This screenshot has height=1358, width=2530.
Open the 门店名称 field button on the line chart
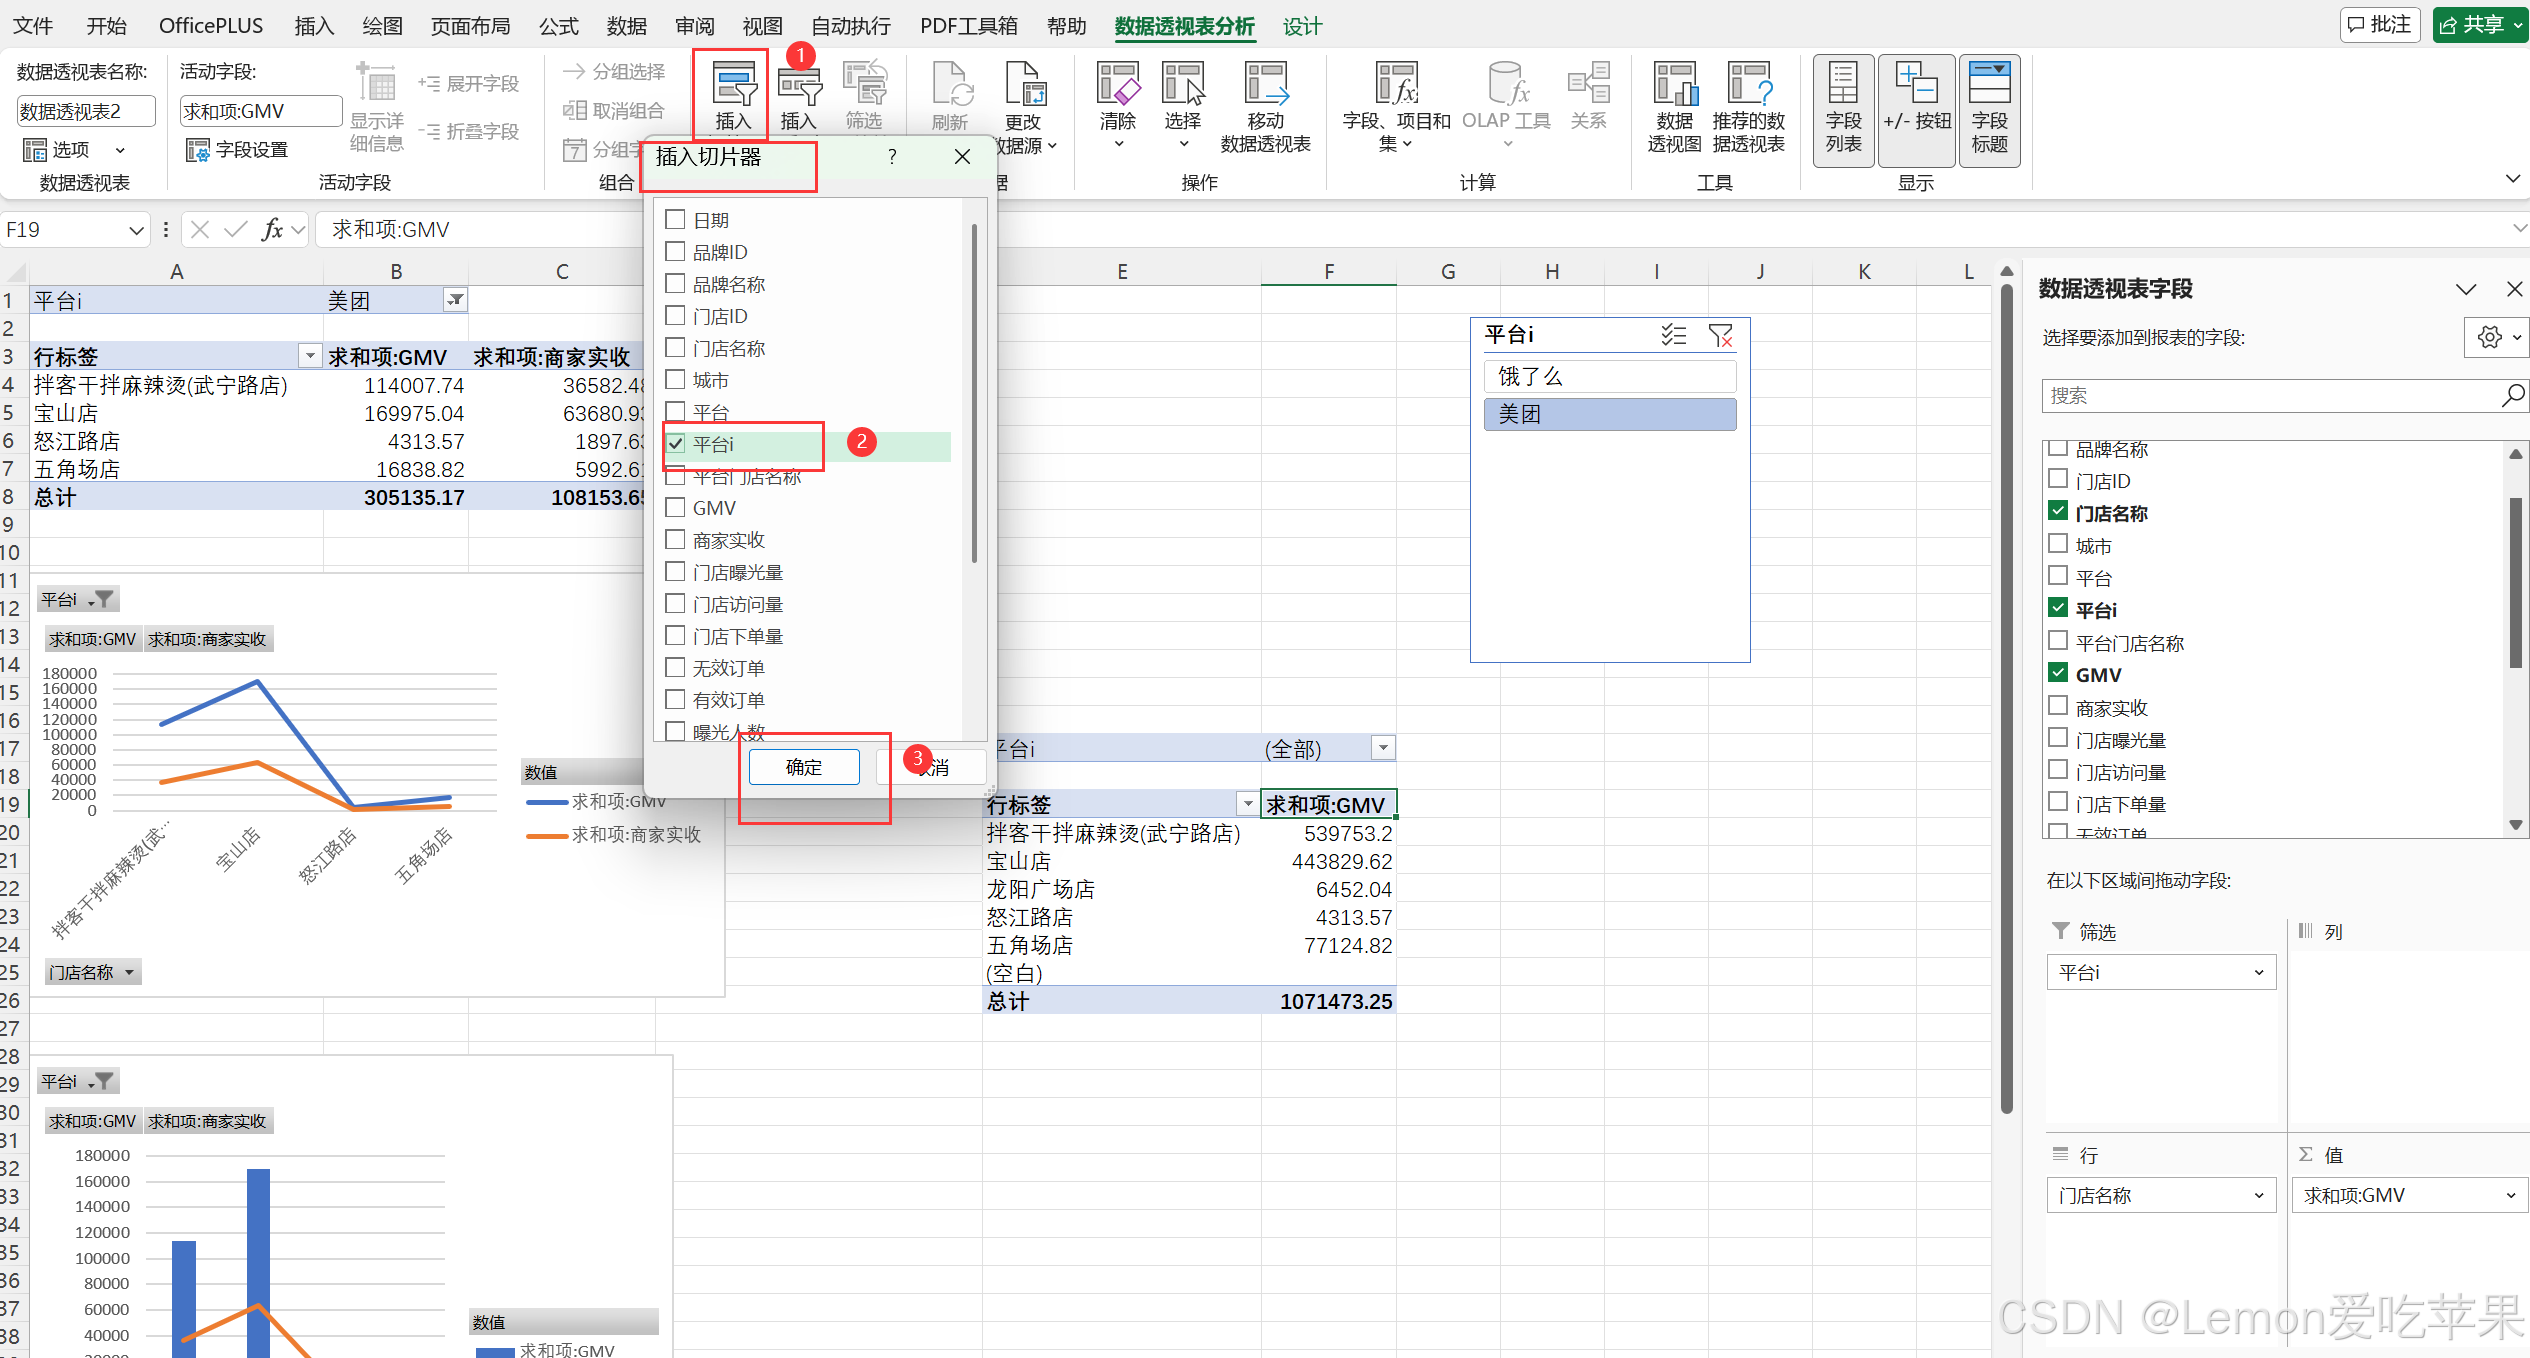(93, 972)
